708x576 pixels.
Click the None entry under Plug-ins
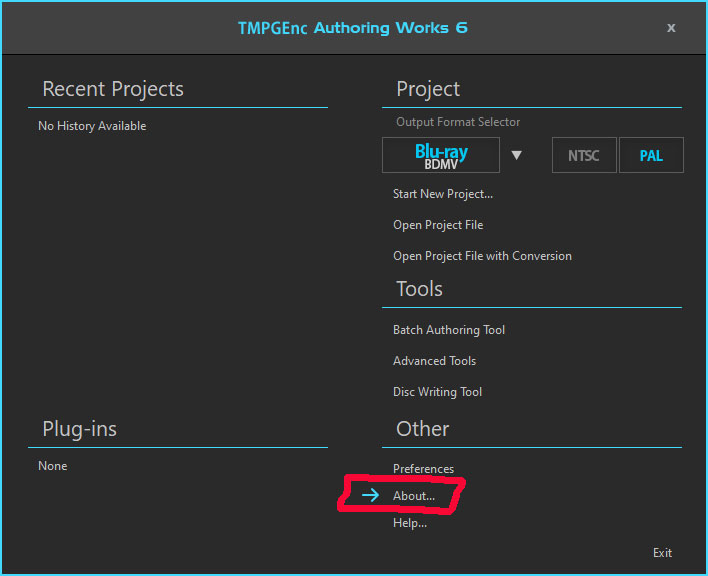53,466
